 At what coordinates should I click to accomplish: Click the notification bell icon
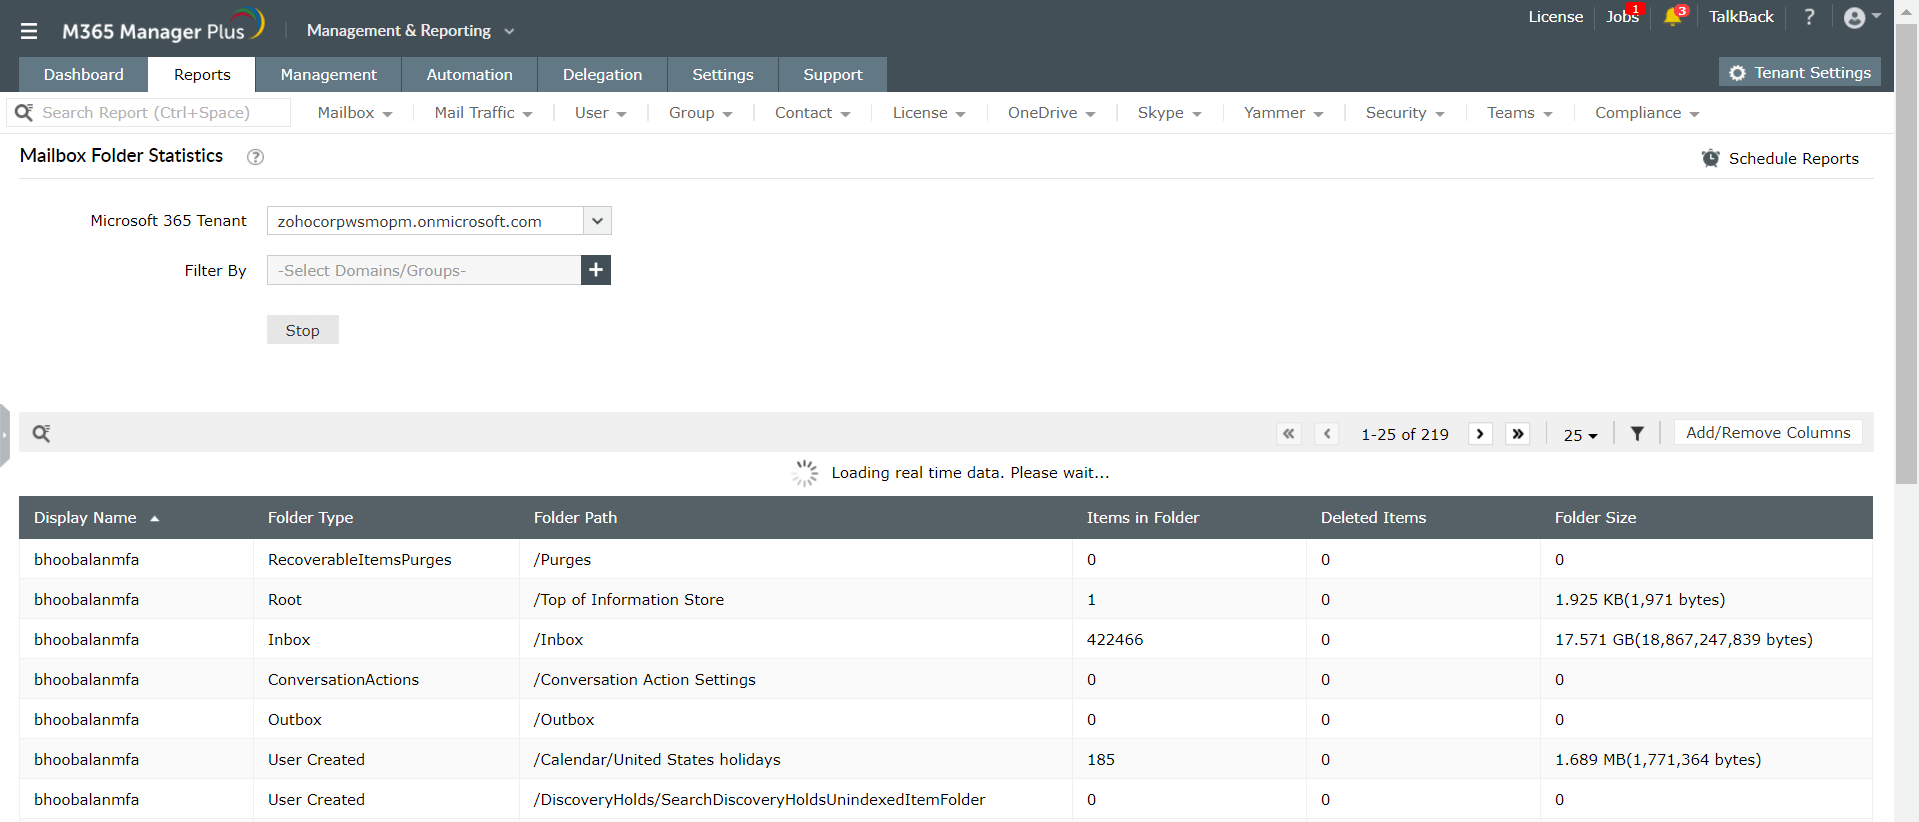coord(1672,17)
